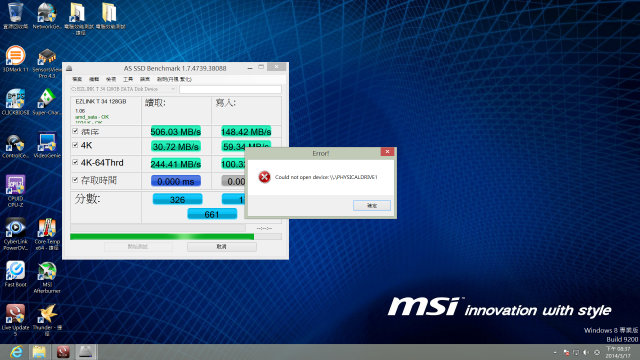Open Internet Explorer from the taskbar
Viewport: 640px width, 360px height.
[16, 352]
